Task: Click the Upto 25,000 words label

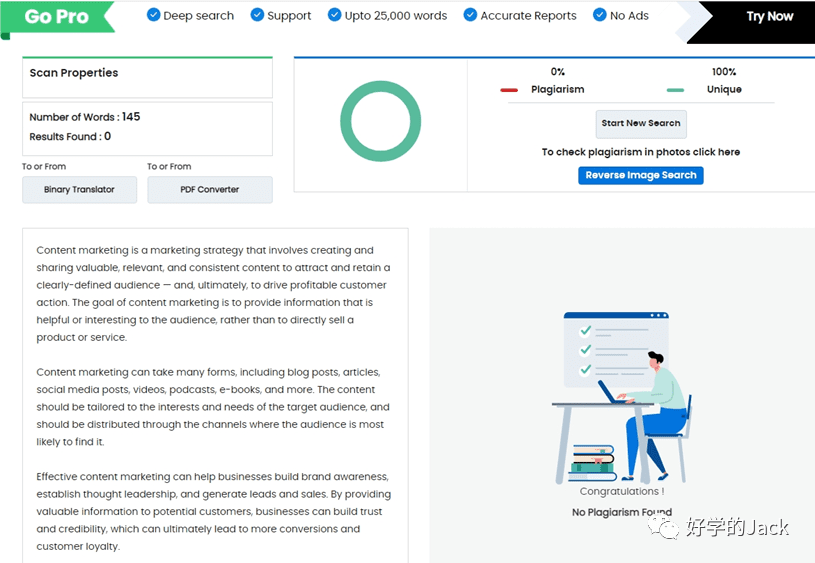Action: pyautogui.click(x=396, y=16)
